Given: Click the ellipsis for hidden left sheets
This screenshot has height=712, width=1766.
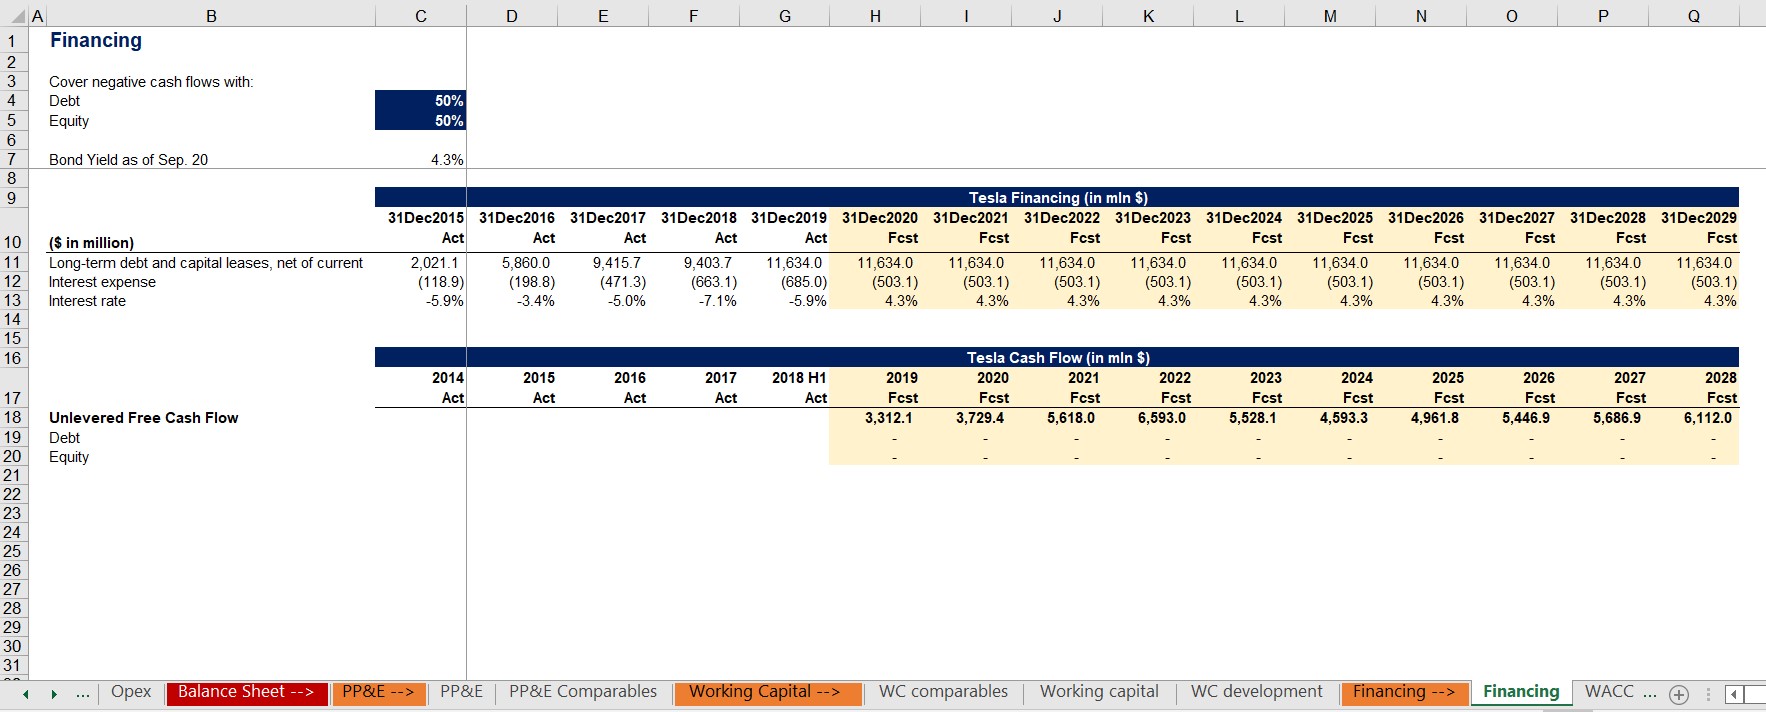Looking at the screenshot, I should point(83,693).
